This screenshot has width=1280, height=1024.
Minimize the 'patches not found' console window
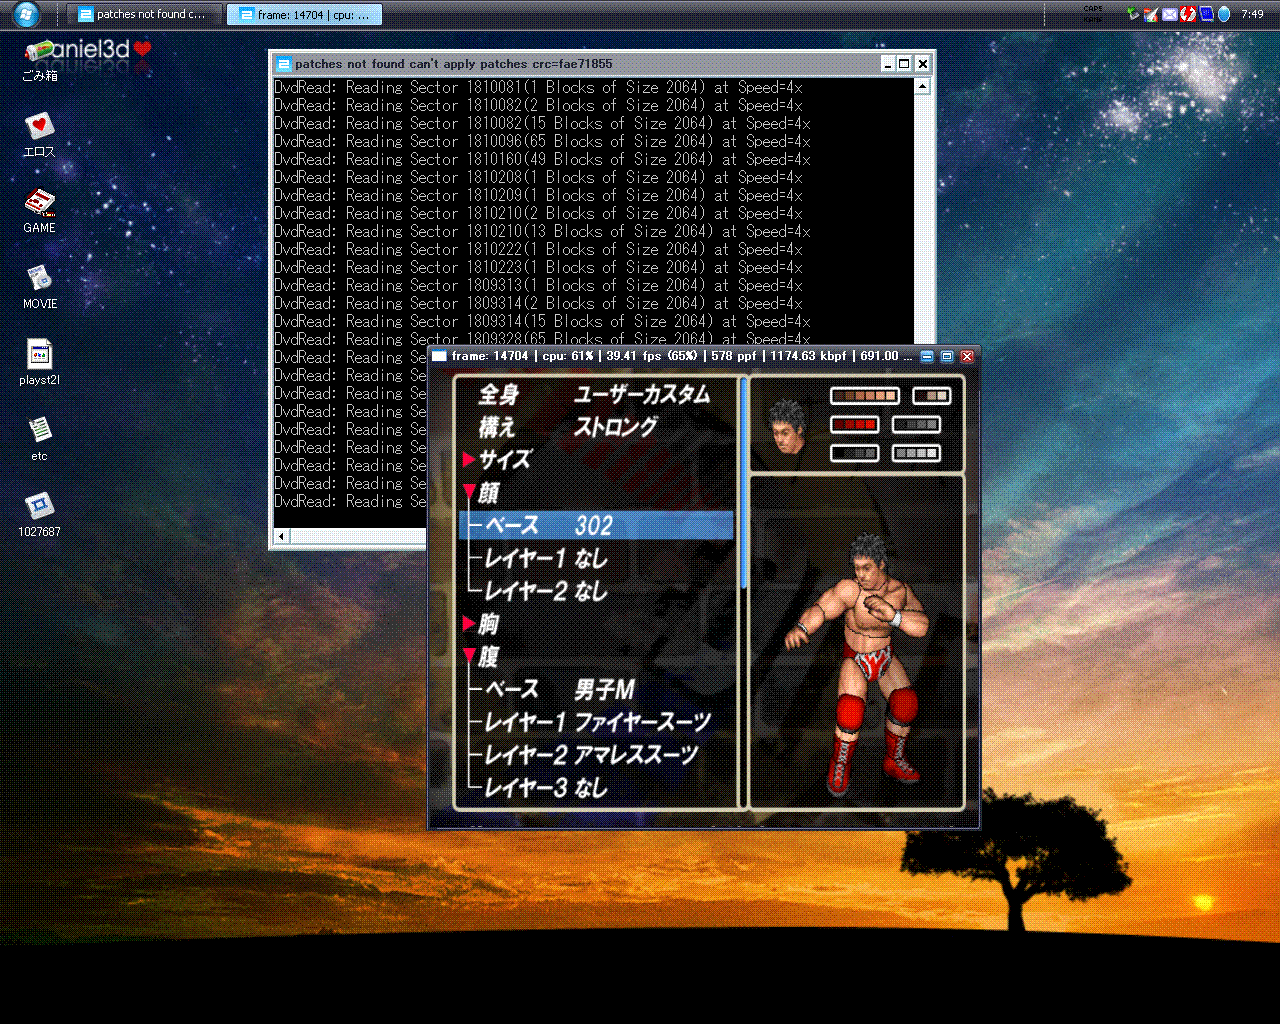point(888,64)
